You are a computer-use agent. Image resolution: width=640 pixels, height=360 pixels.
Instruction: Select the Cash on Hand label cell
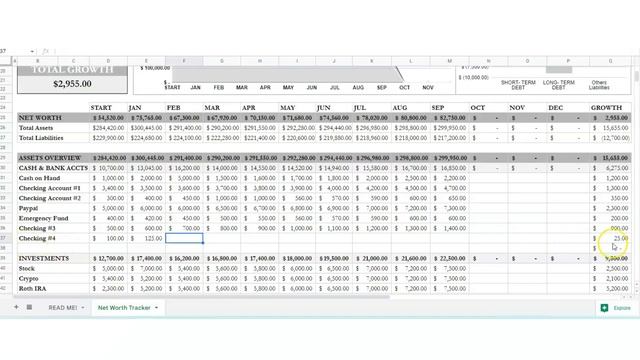39,178
